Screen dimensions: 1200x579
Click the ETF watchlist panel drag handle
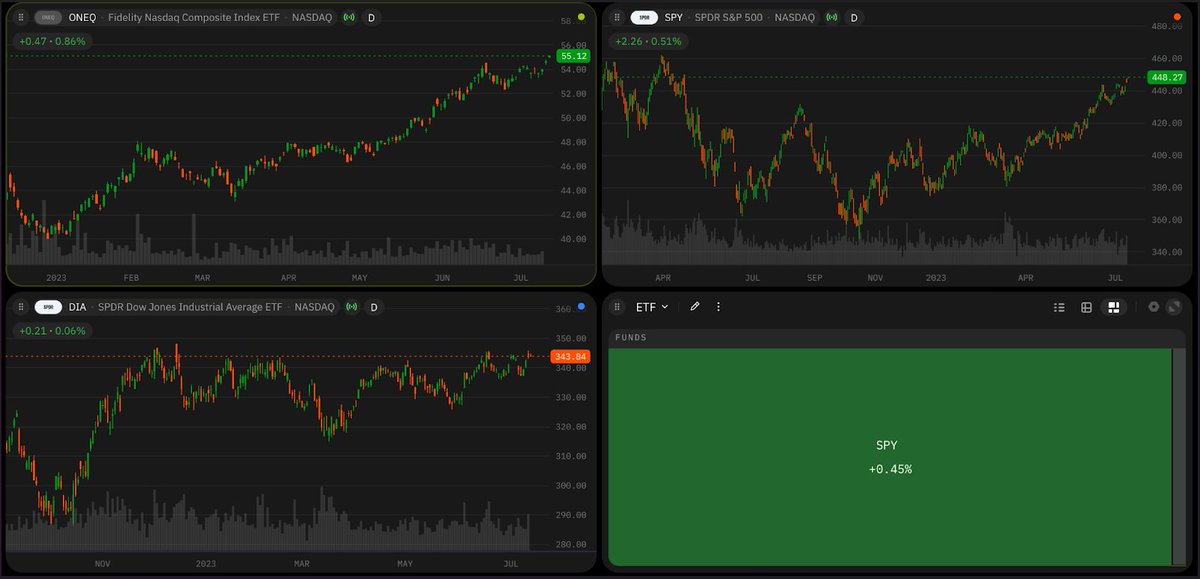[x=617, y=307]
